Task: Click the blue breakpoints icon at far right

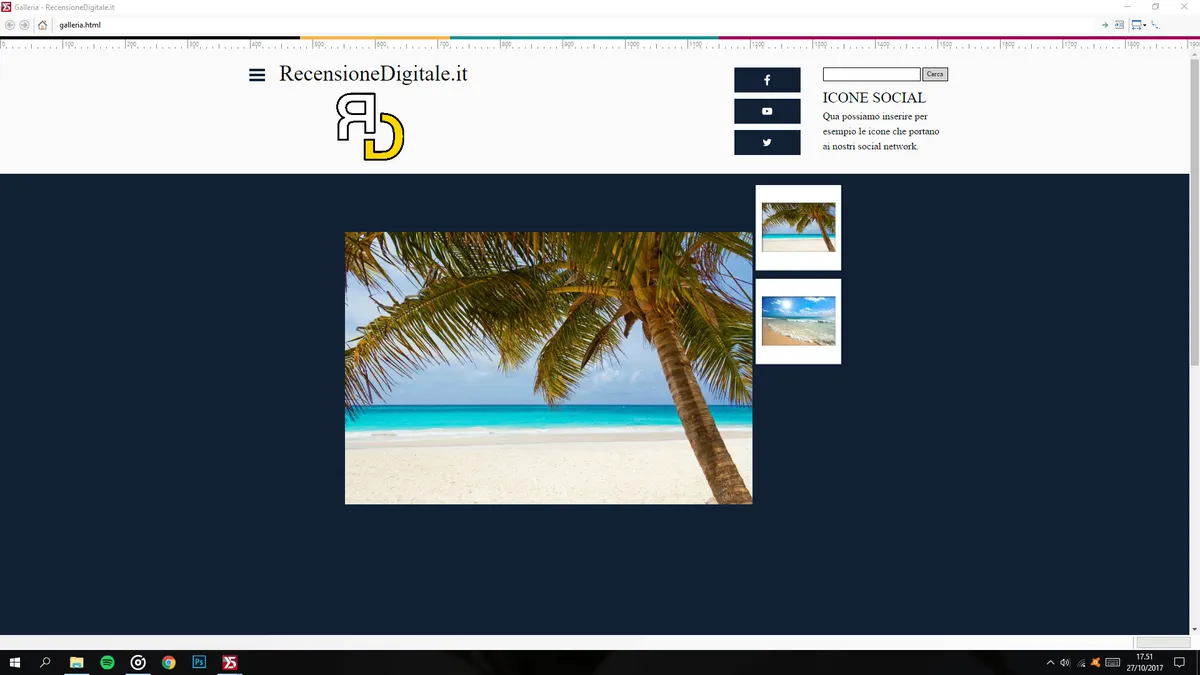Action: point(1156,24)
